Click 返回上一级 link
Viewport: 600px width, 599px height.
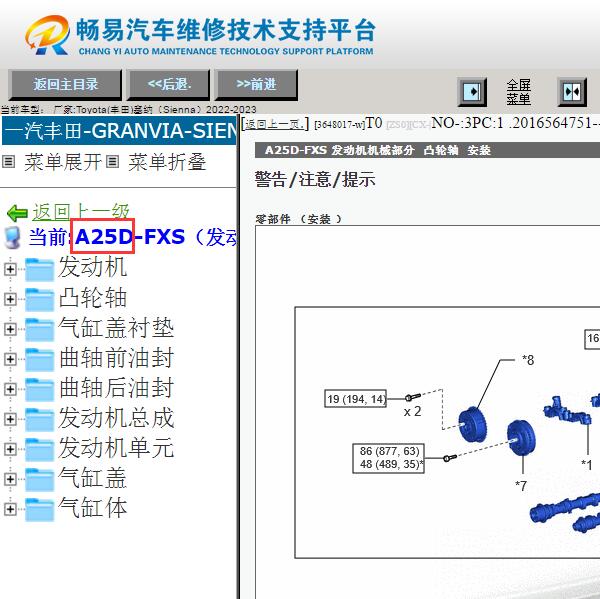tap(81, 212)
